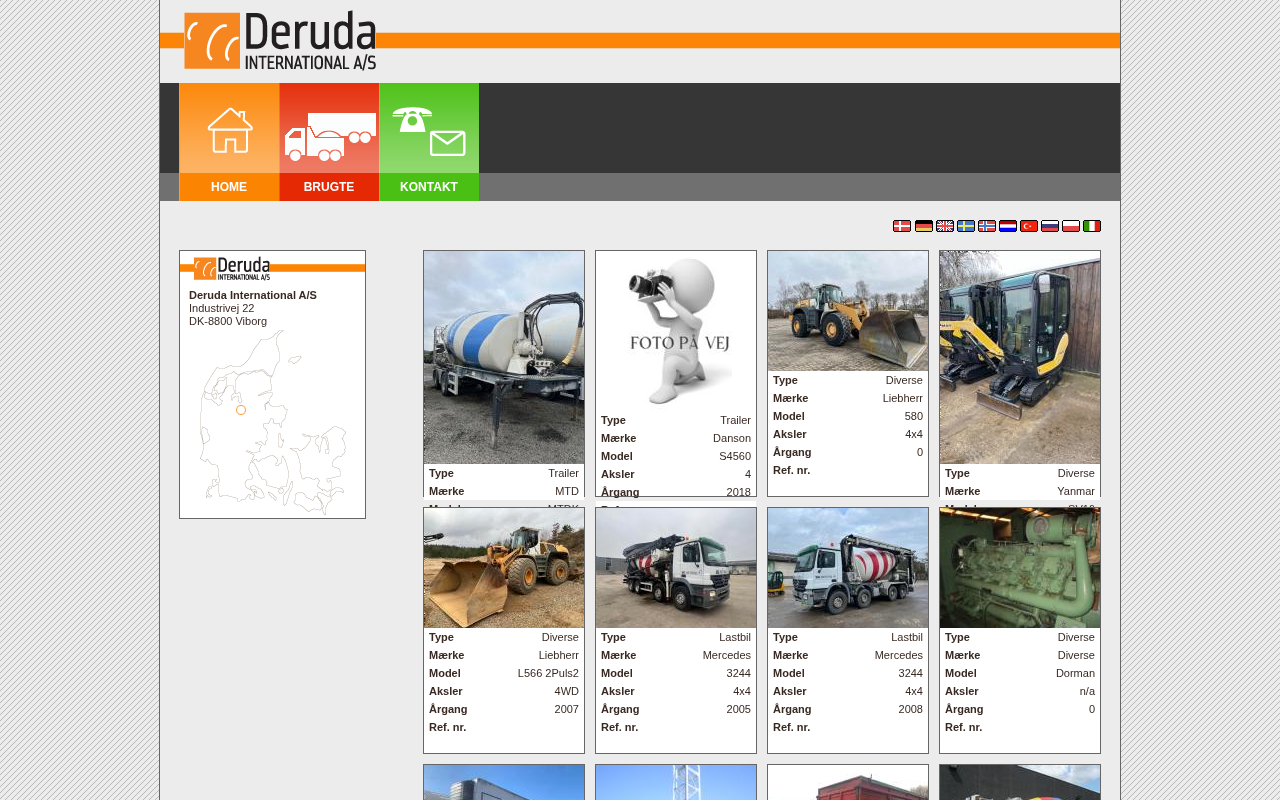Click the '2007' year value
The width and height of the screenshot is (1280, 800).
tap(567, 709)
